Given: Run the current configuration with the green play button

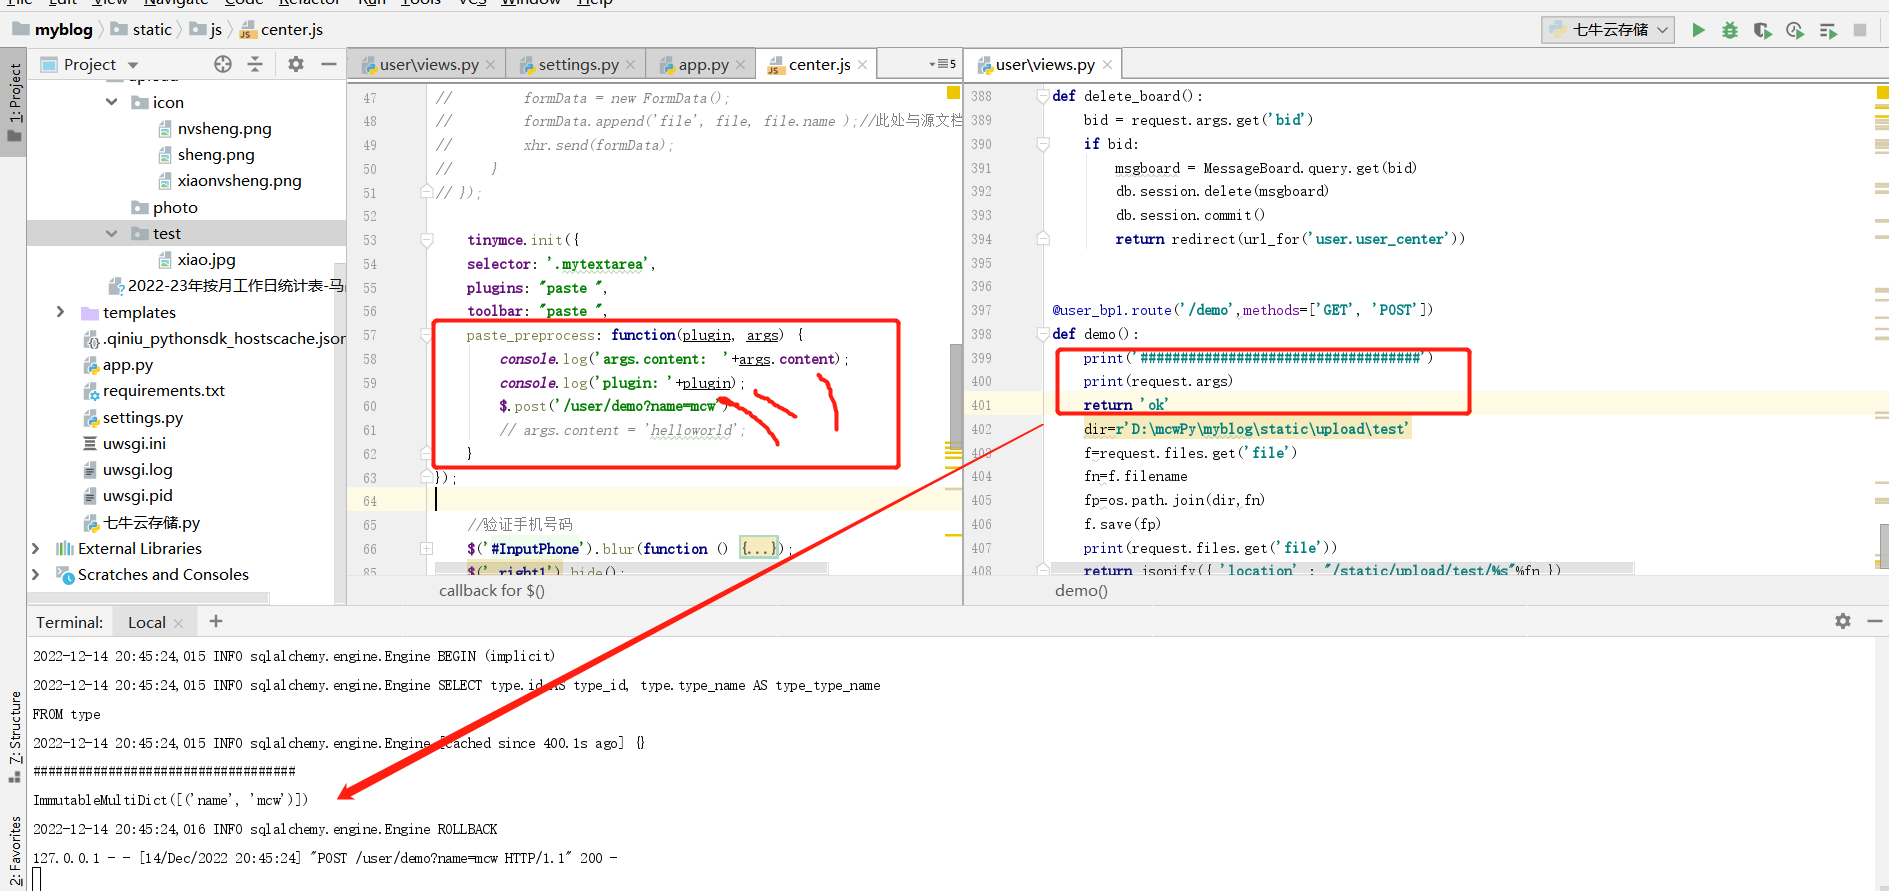Looking at the screenshot, I should coord(1698,30).
